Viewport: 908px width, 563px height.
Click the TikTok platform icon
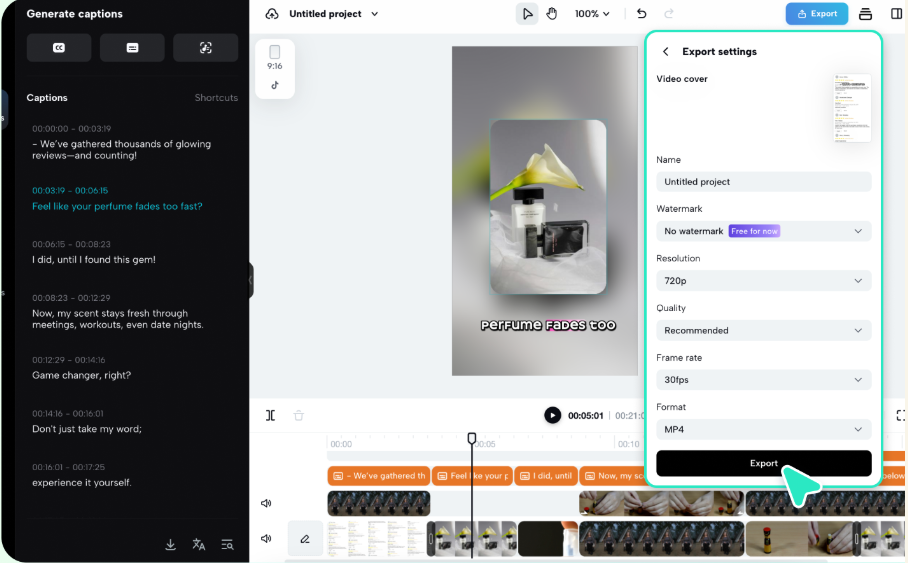click(274, 85)
